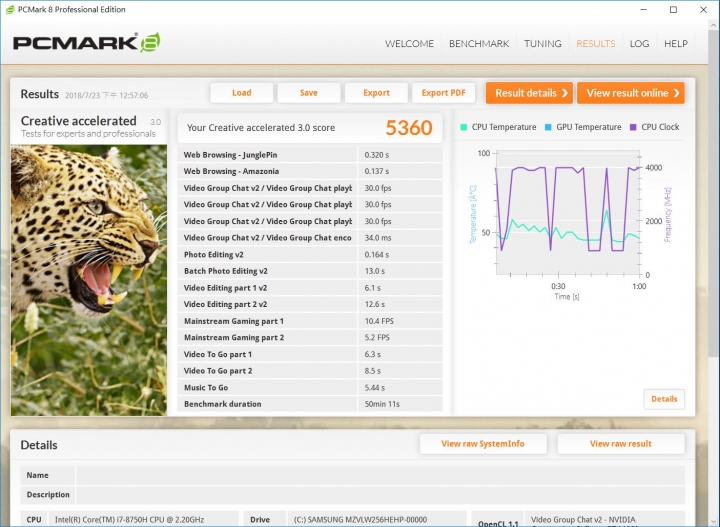Click the PCMark 8 logo
The height and width of the screenshot is (527, 720).
(x=87, y=43)
